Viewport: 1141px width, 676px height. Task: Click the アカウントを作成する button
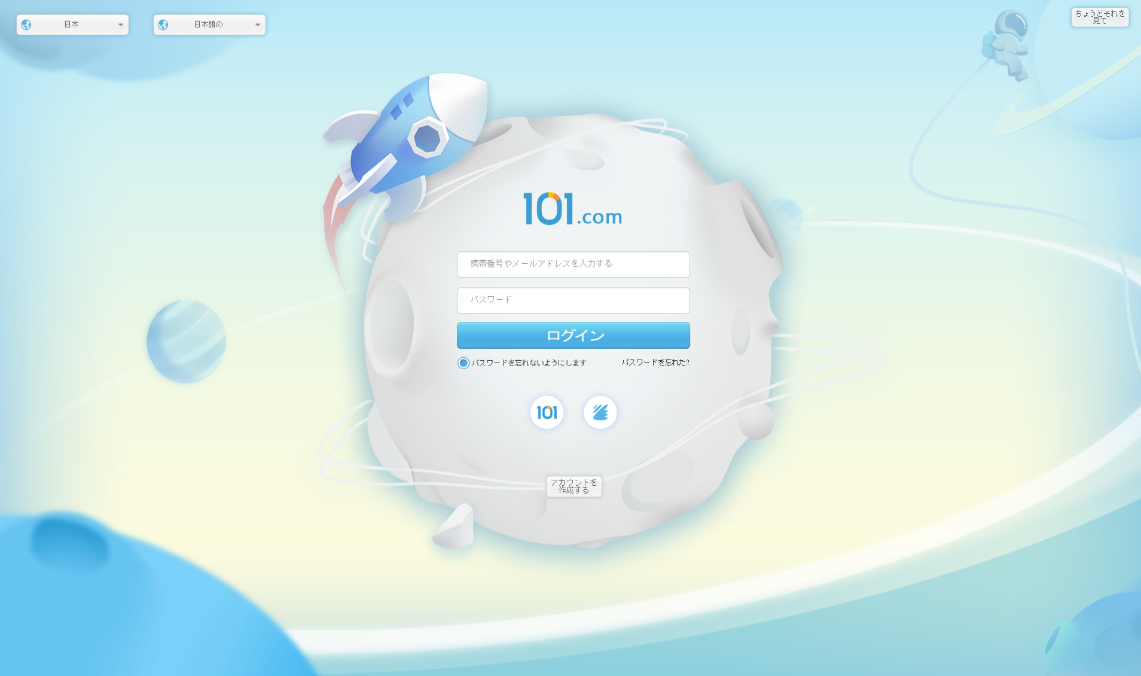[x=573, y=488]
